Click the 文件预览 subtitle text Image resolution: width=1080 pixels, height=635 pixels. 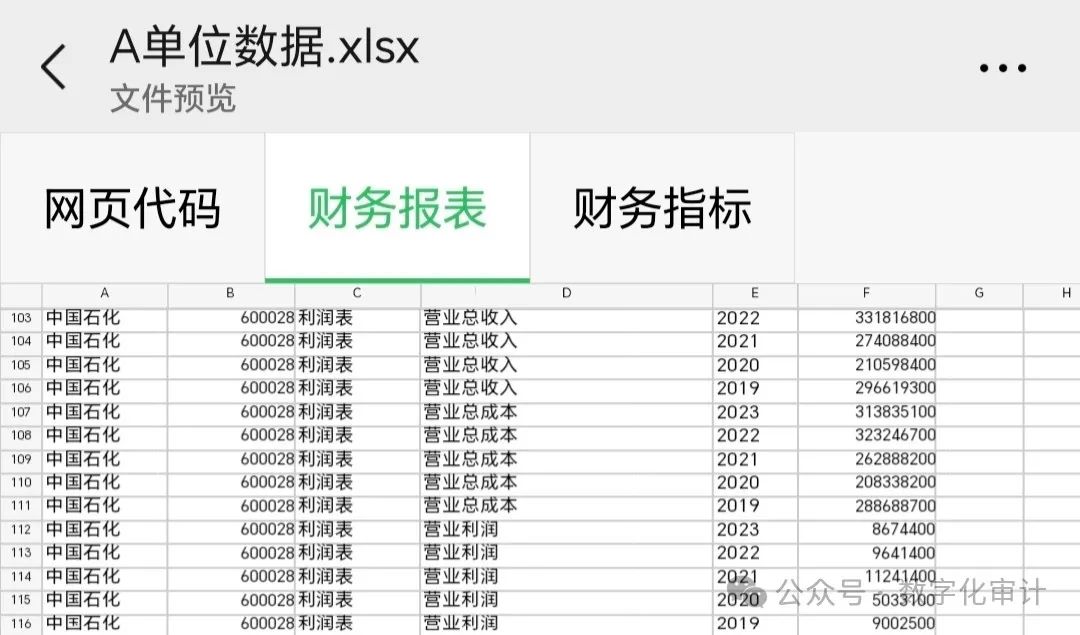click(173, 98)
